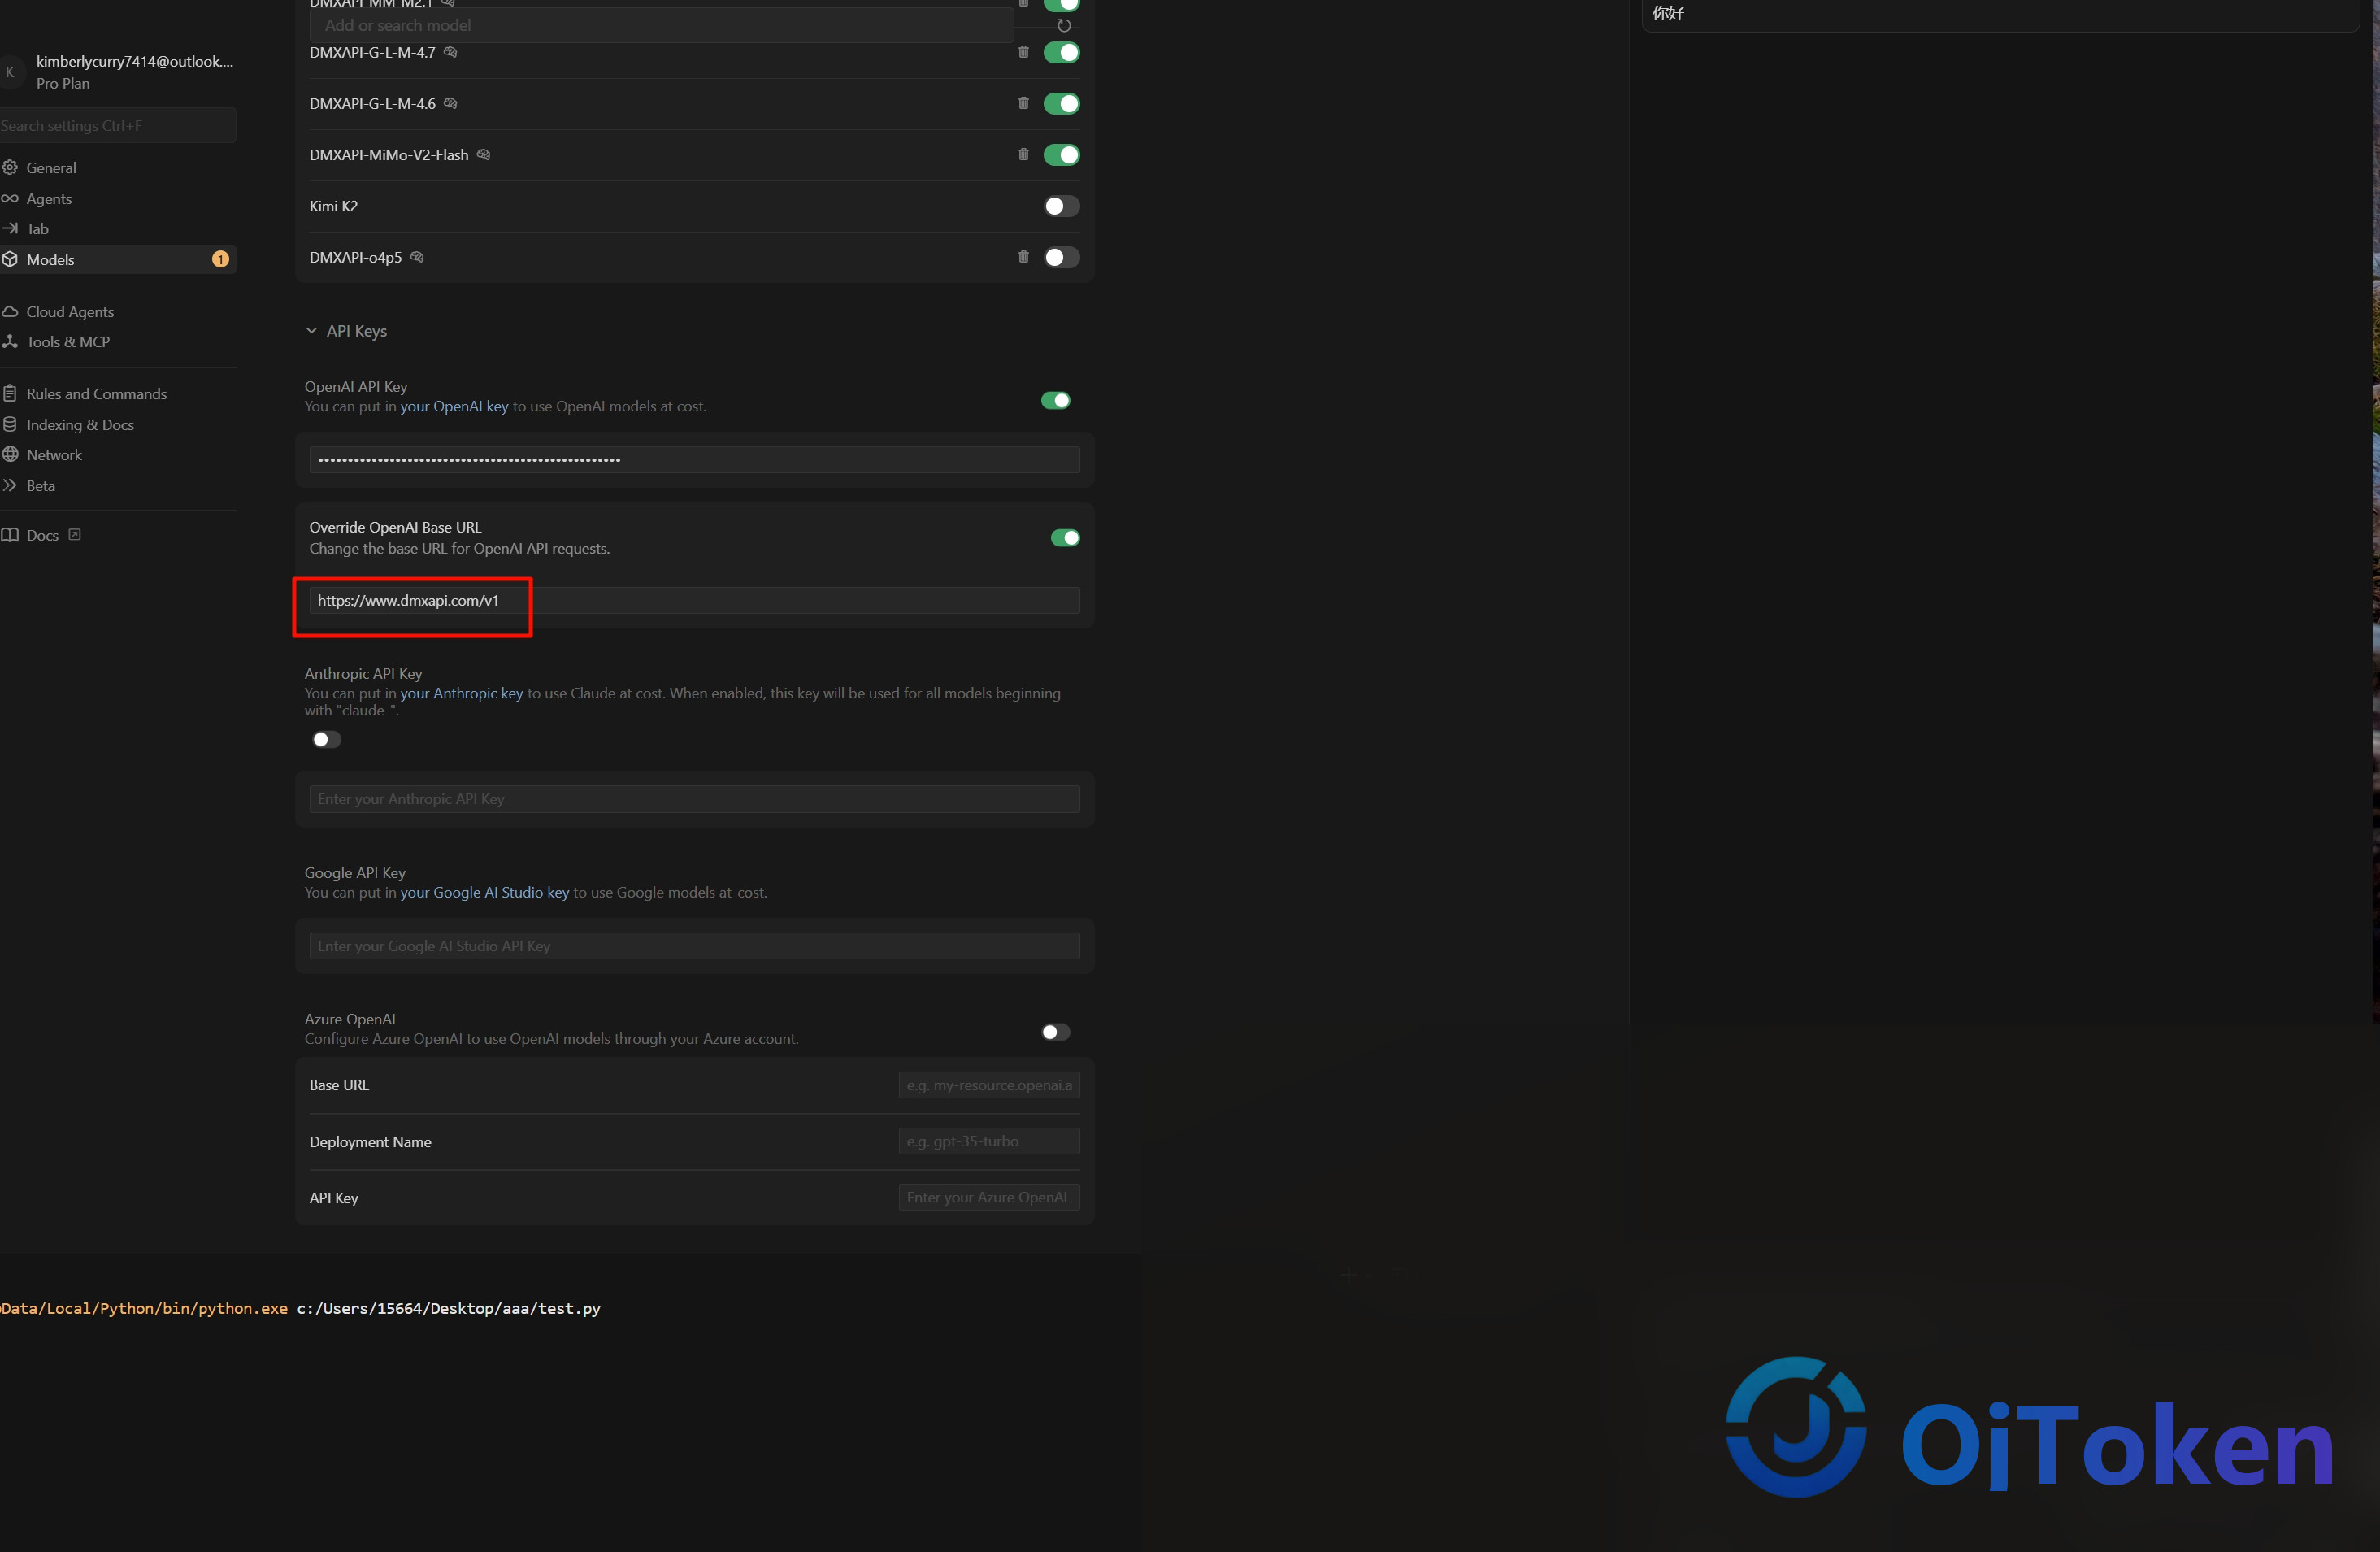The height and width of the screenshot is (1552, 2380).
Task: Enable the Kimi K2 model toggle
Action: 1062,206
